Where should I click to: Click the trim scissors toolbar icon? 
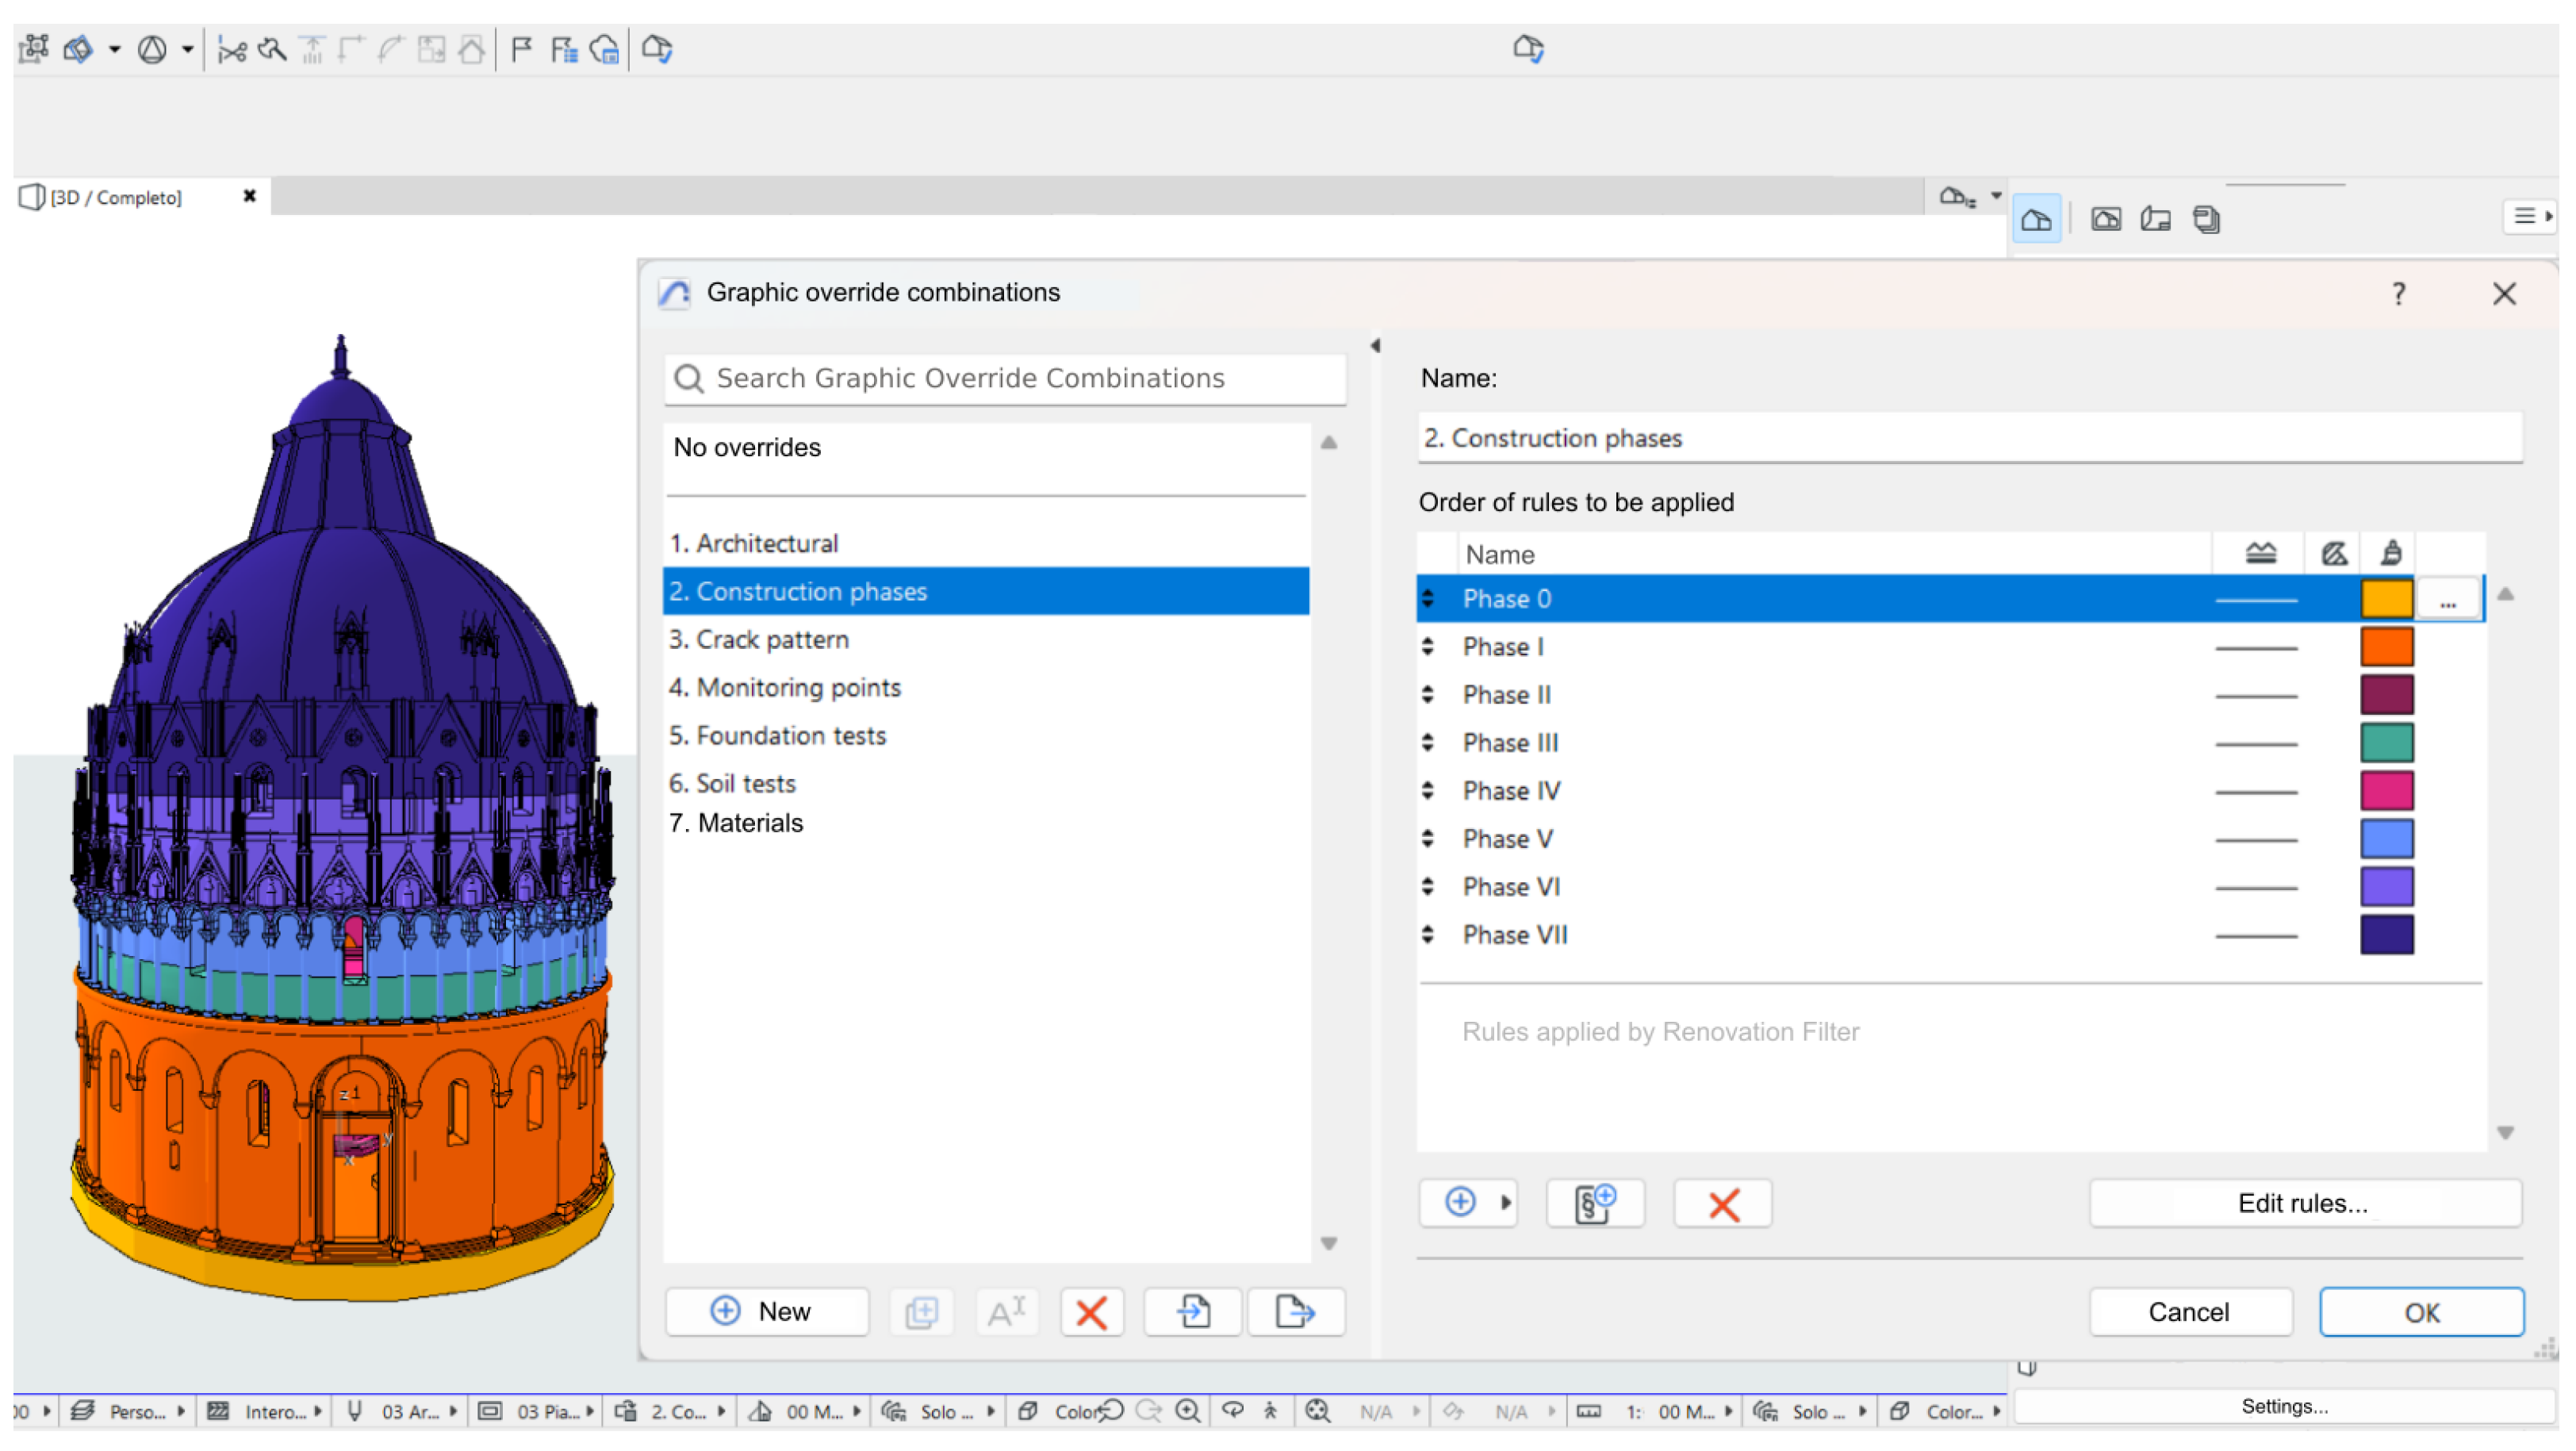(x=232, y=49)
